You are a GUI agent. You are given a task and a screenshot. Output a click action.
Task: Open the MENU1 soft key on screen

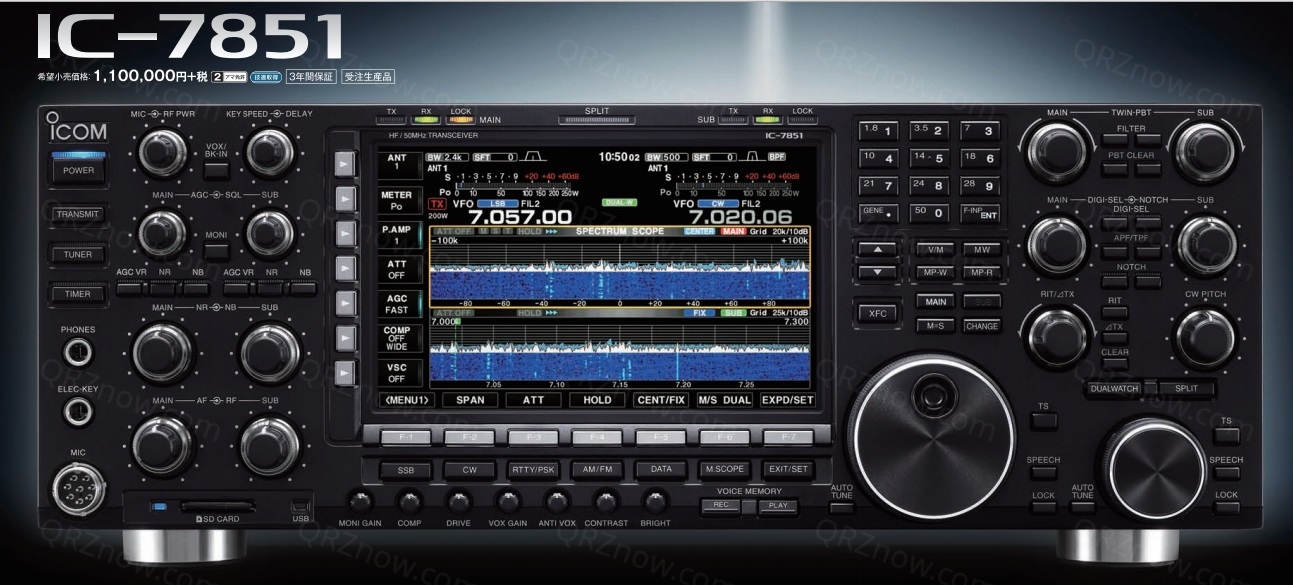coord(407,400)
